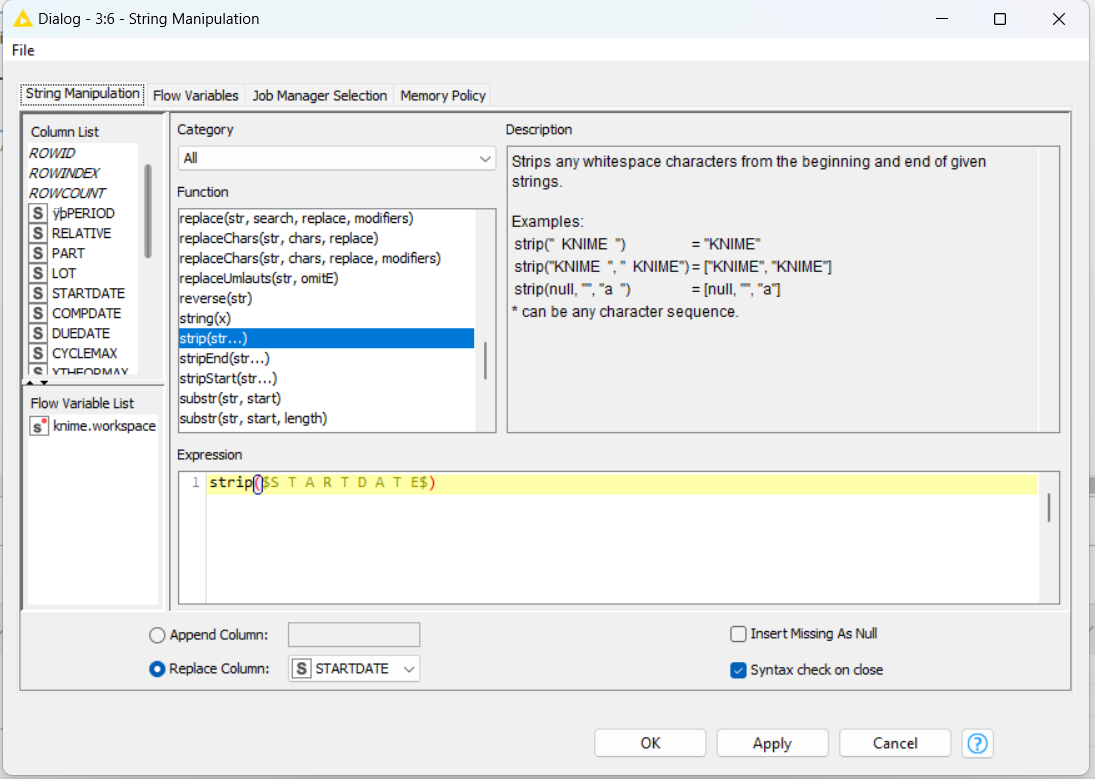Open the File menu
The height and width of the screenshot is (779, 1095).
23,50
